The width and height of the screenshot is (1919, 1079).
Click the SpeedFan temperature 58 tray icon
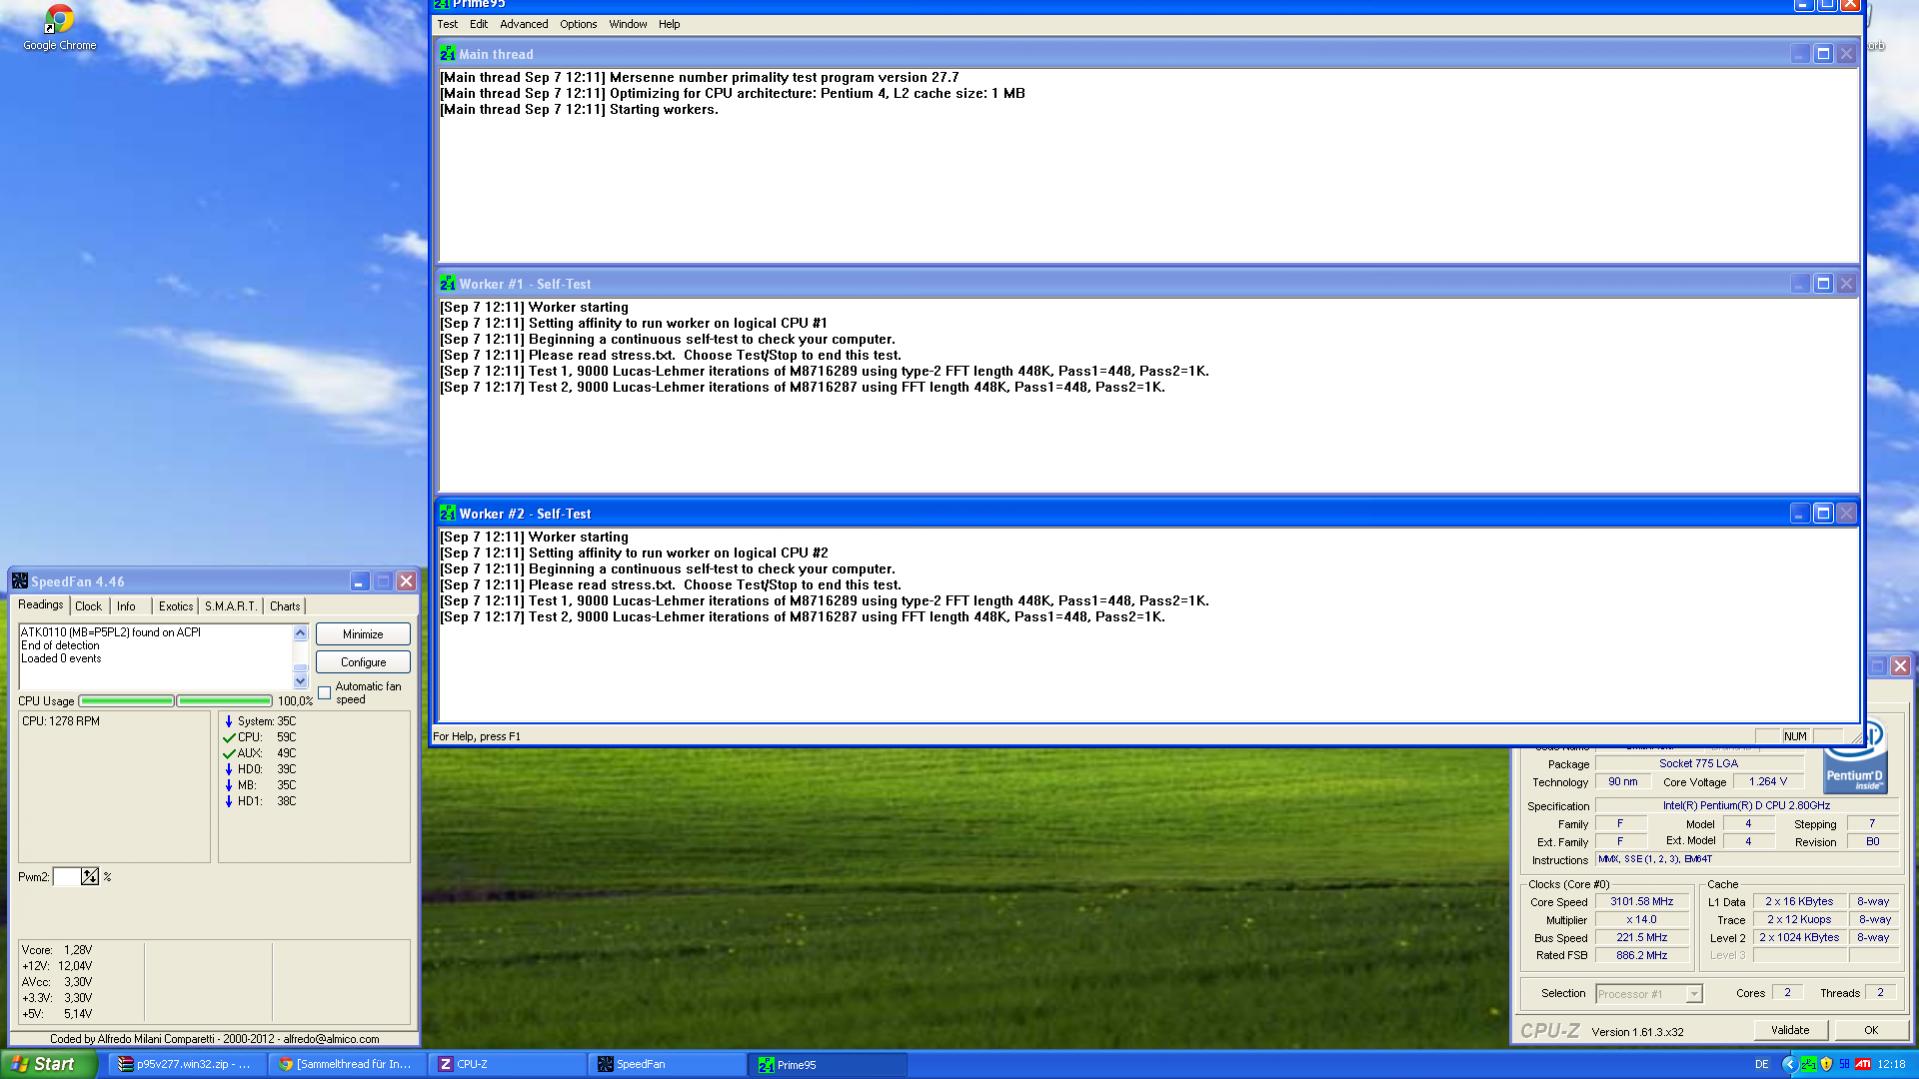point(1844,1064)
